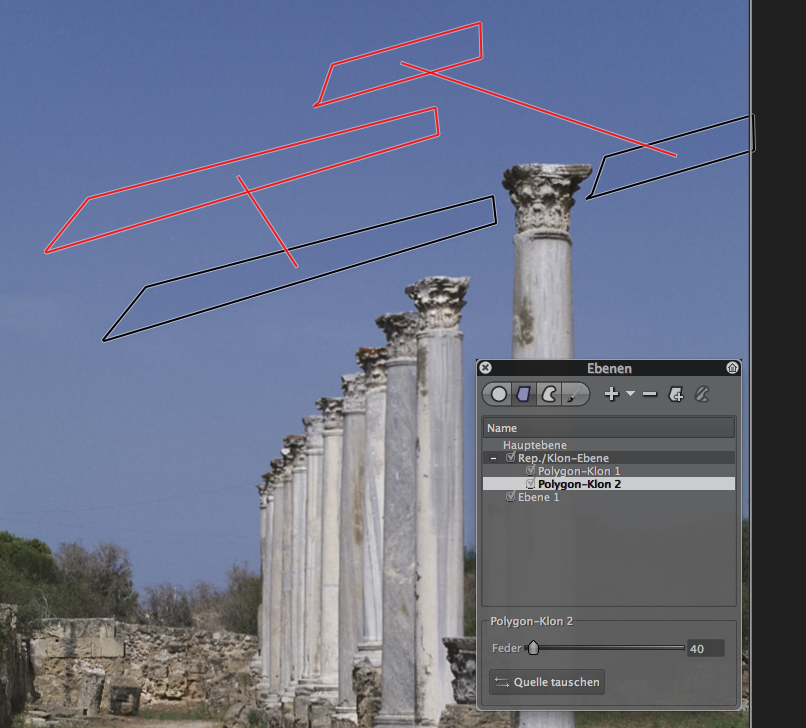The height and width of the screenshot is (728, 806).
Task: Select the brush tool in Ebenen
Action: pyautogui.click(x=572, y=395)
